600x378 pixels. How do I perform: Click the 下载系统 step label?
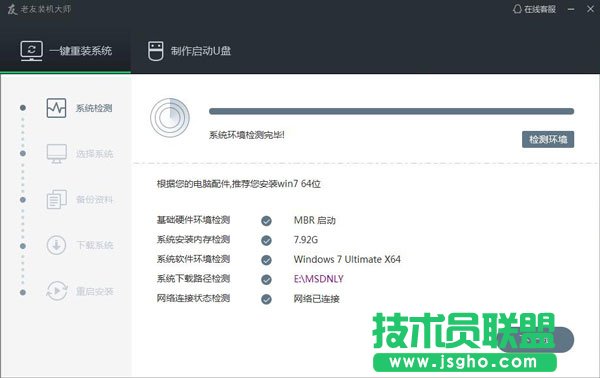tap(95, 245)
